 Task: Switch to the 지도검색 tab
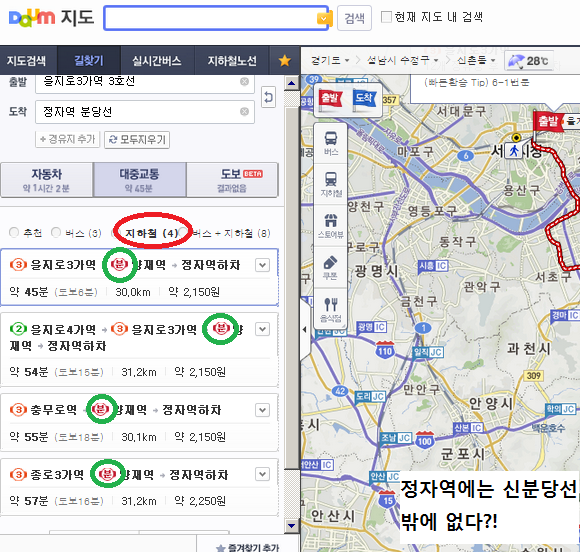27,61
